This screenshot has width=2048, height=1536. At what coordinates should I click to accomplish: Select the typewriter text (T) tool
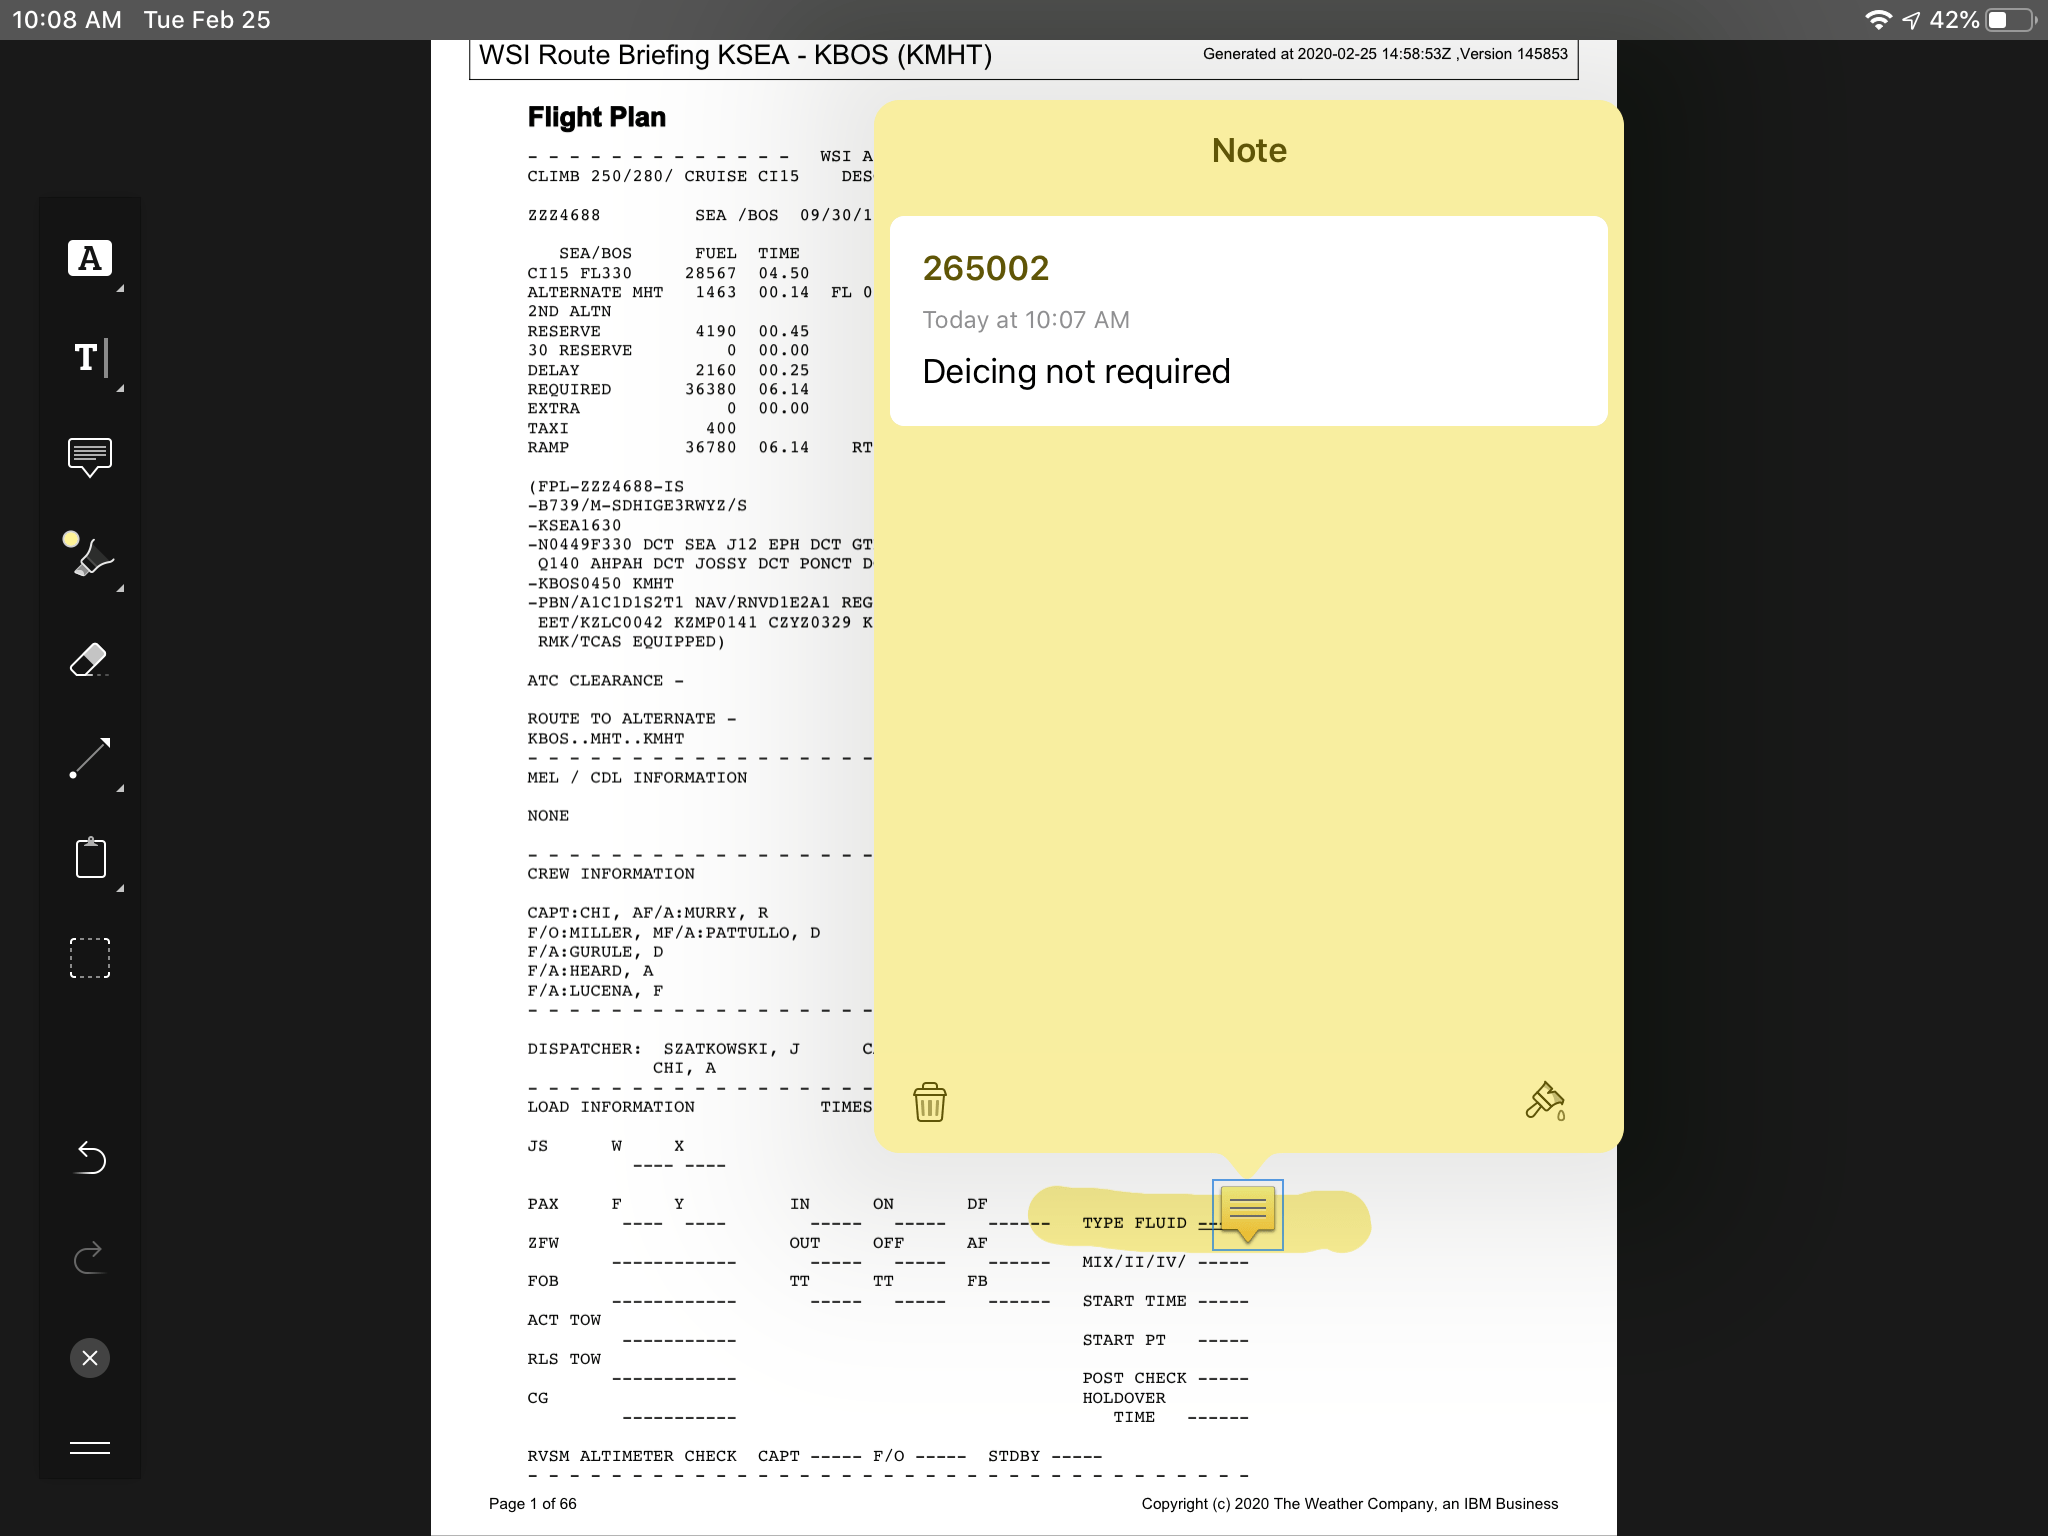89,358
